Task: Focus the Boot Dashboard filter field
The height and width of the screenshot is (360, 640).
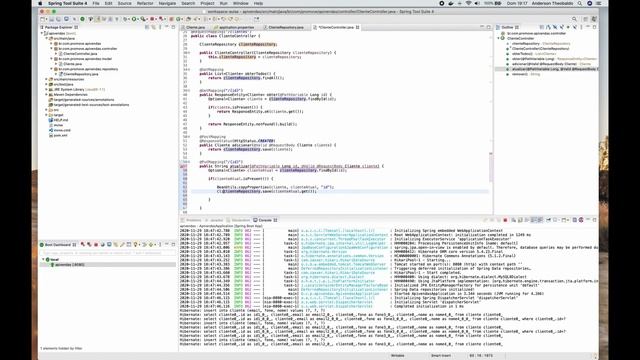Action: point(108,253)
